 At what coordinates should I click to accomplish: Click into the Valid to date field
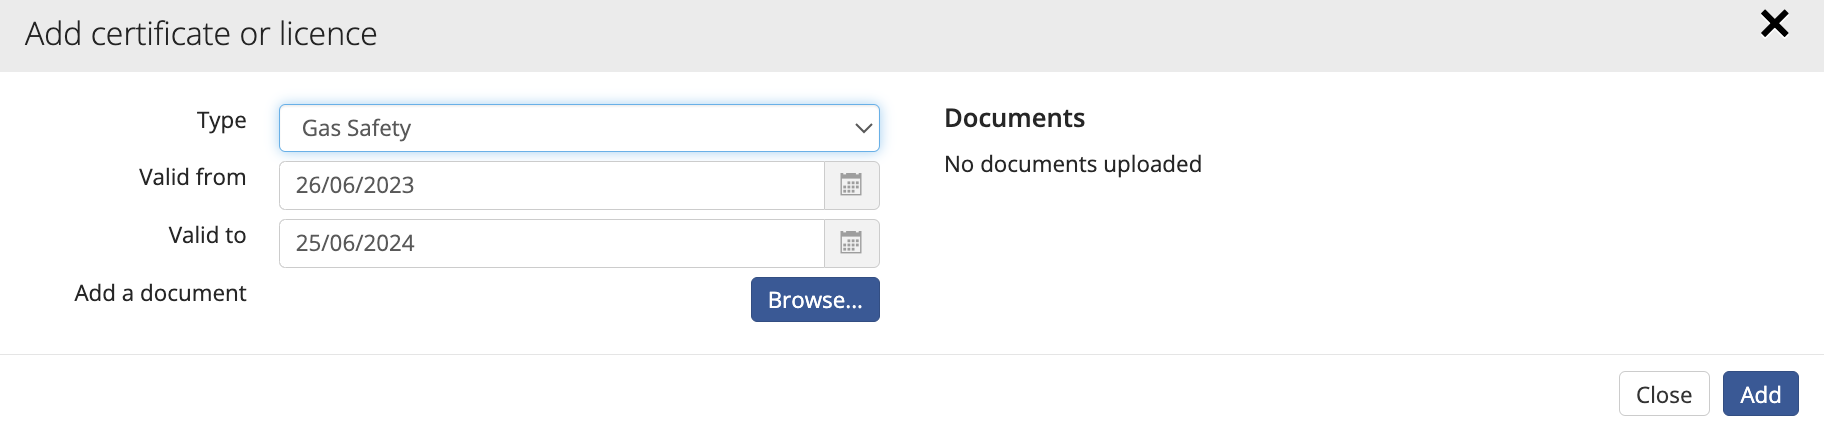click(552, 243)
